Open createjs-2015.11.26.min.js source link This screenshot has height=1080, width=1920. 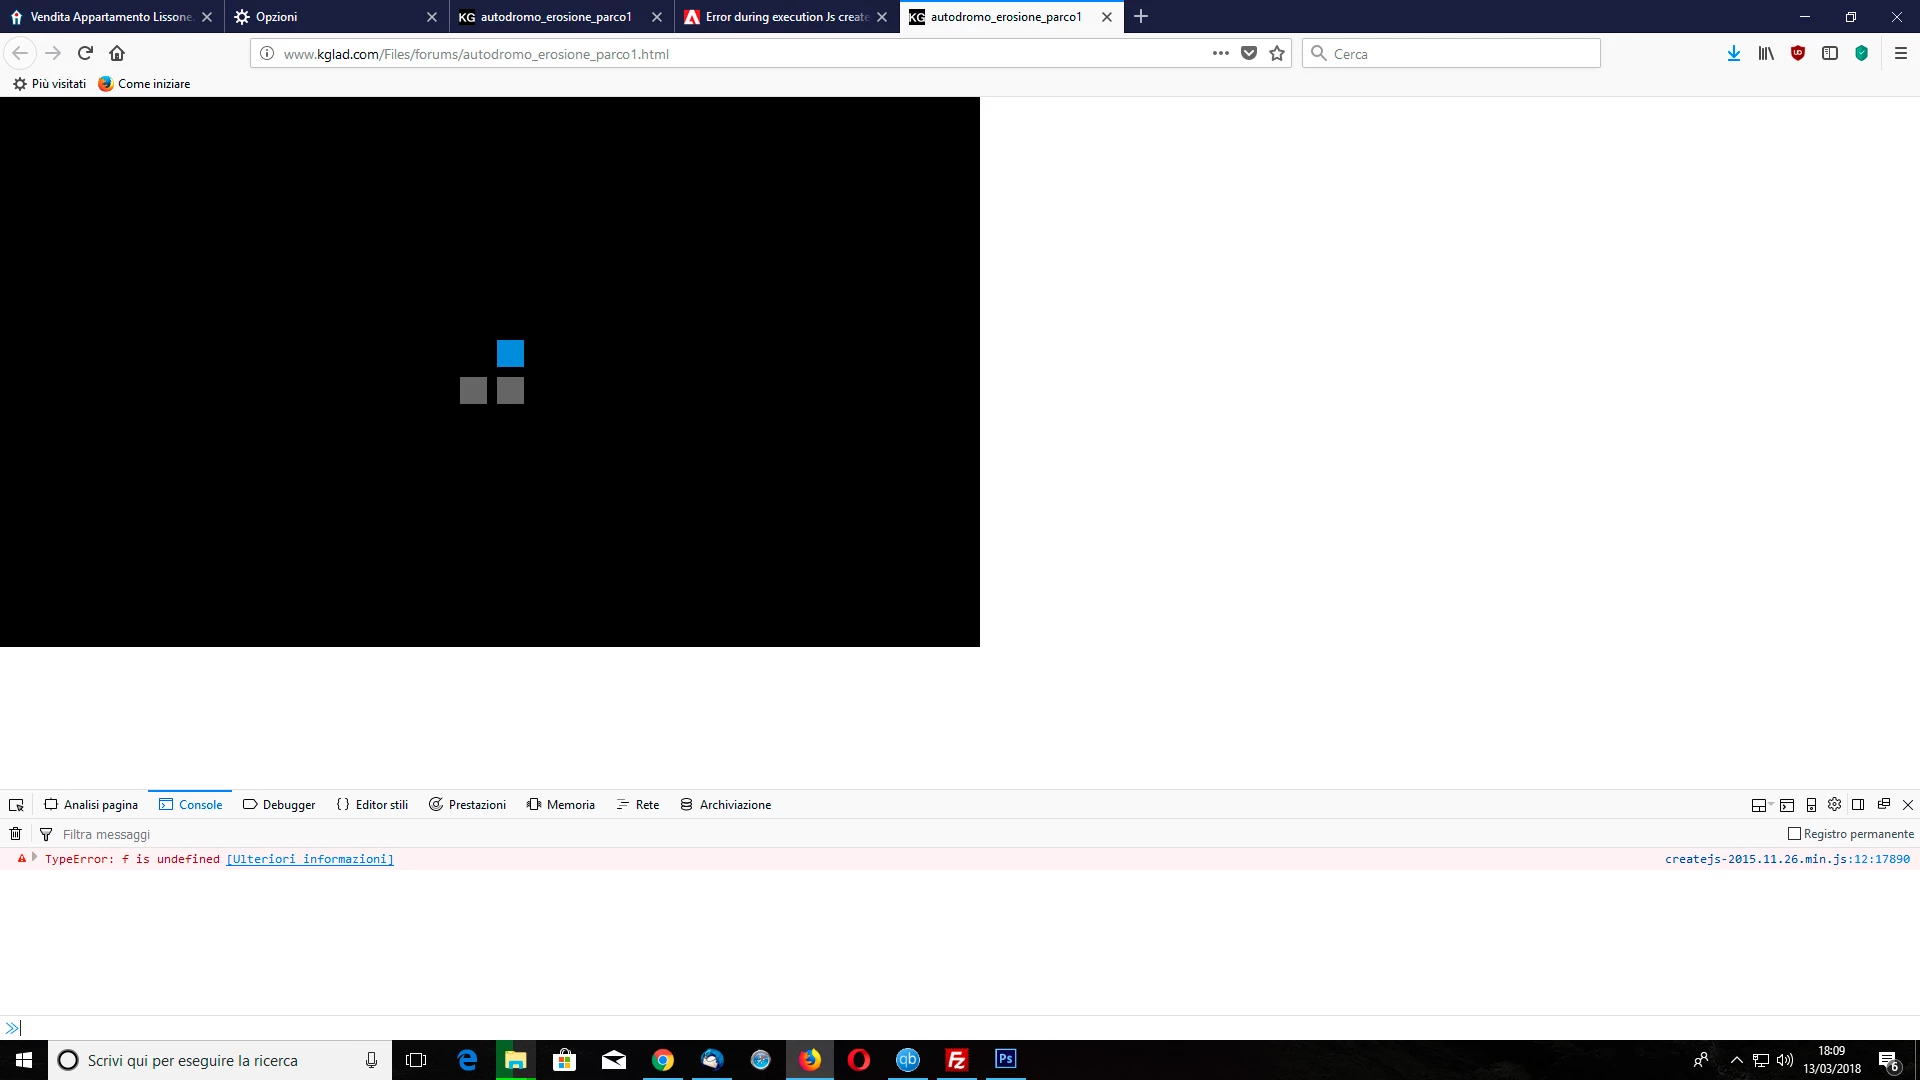point(1786,859)
